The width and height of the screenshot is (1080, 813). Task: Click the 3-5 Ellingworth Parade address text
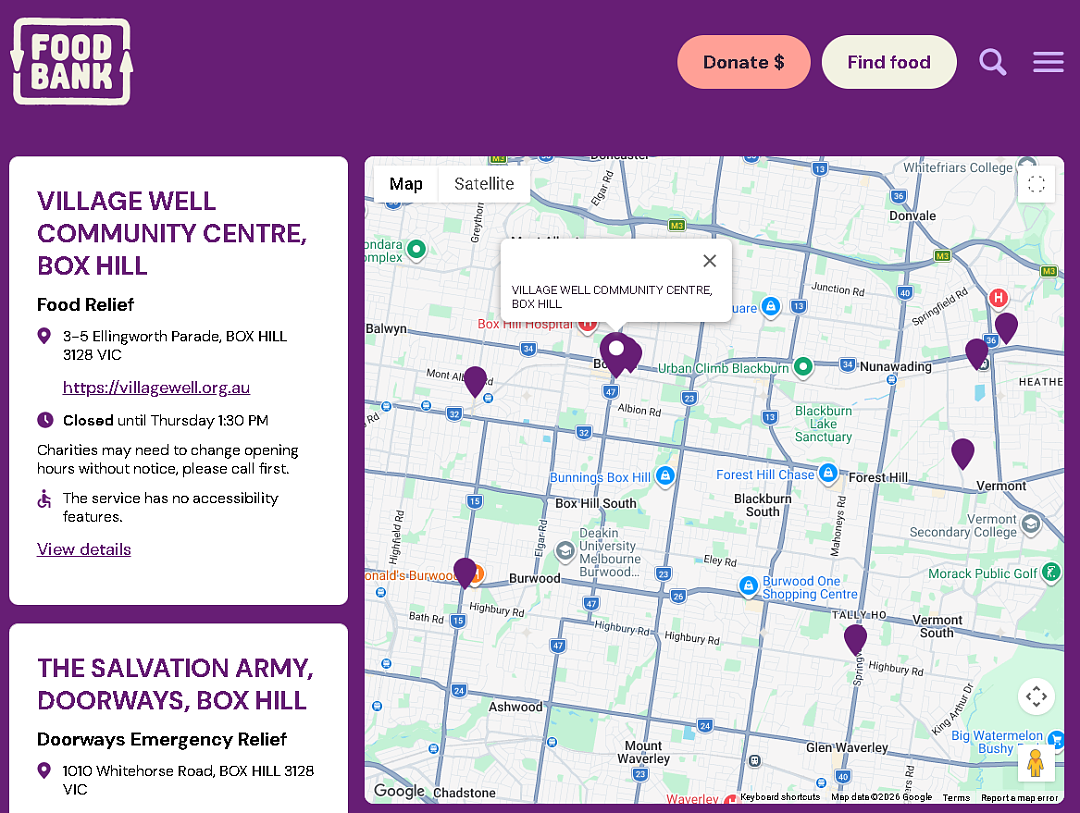pos(175,345)
